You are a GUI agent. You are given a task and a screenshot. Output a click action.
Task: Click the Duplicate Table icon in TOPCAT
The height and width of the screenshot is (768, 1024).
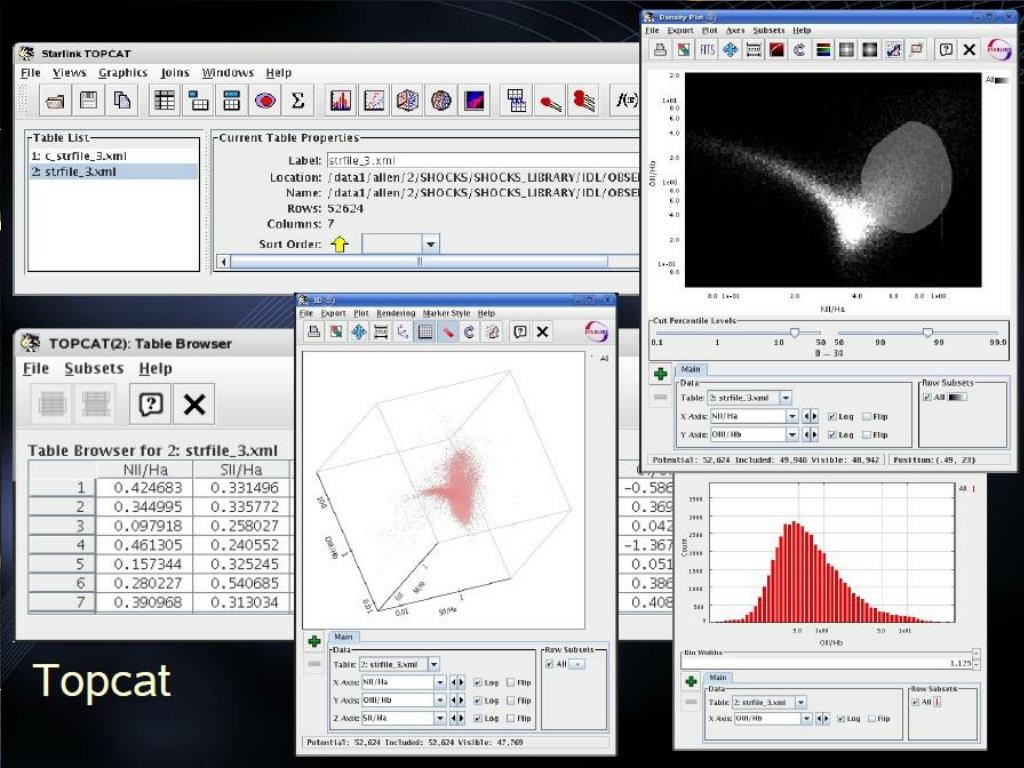tap(121, 101)
